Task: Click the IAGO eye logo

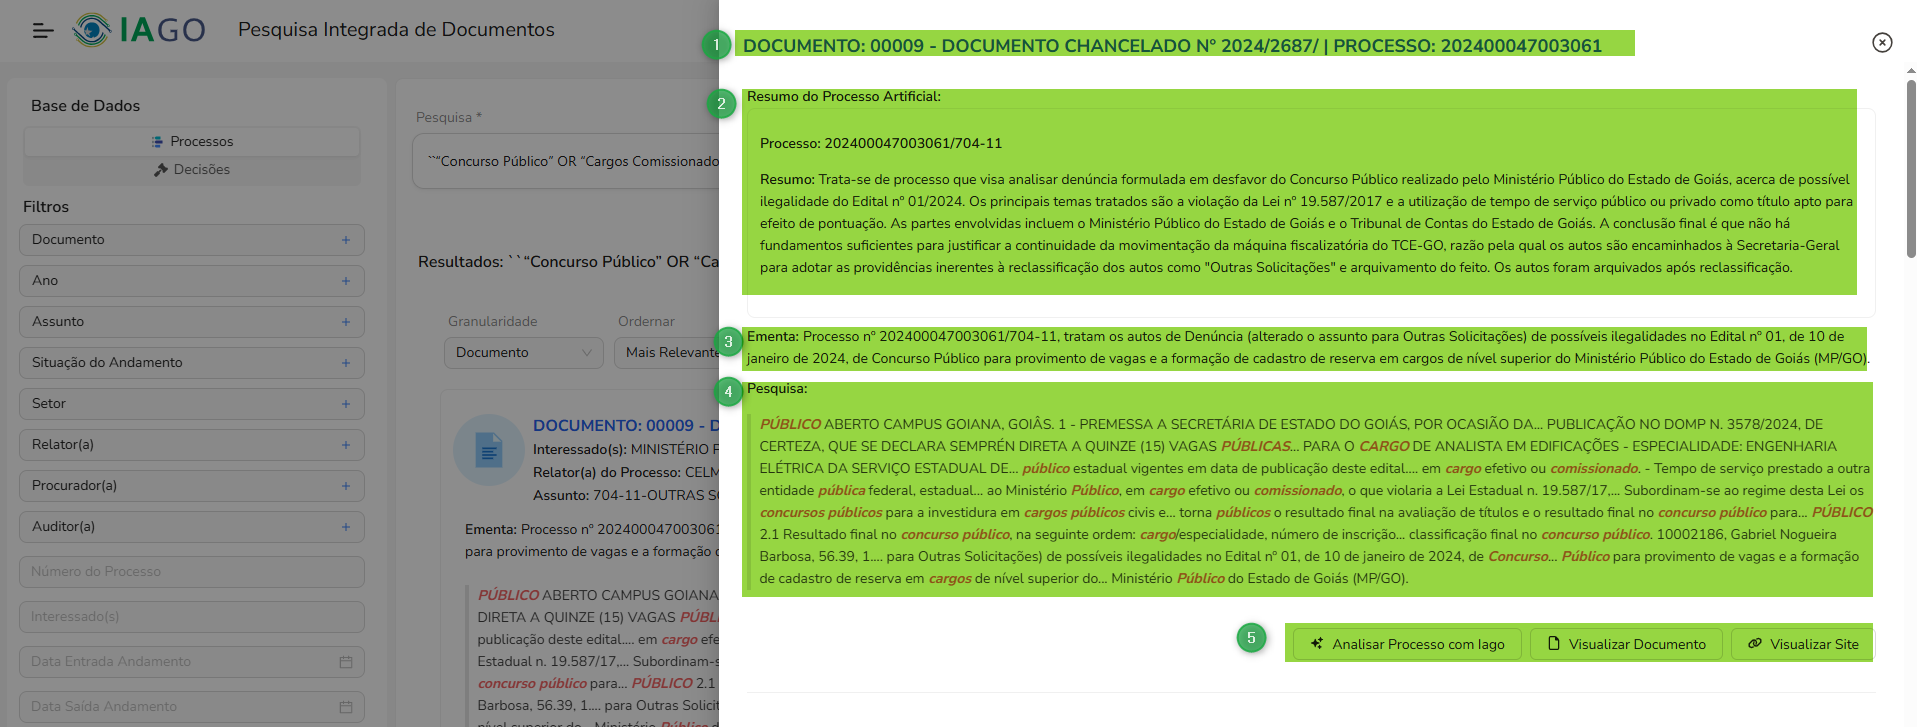Action: [x=92, y=30]
